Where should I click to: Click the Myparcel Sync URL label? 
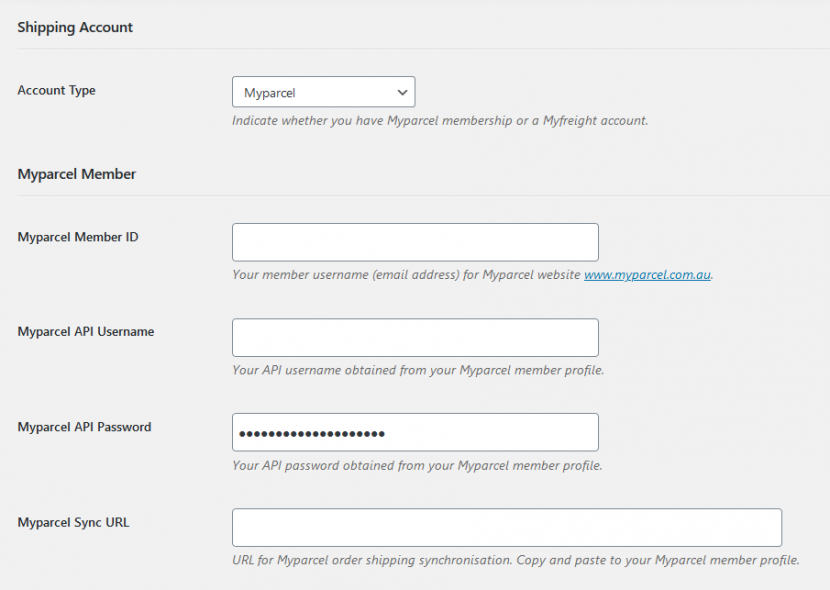click(x=72, y=522)
